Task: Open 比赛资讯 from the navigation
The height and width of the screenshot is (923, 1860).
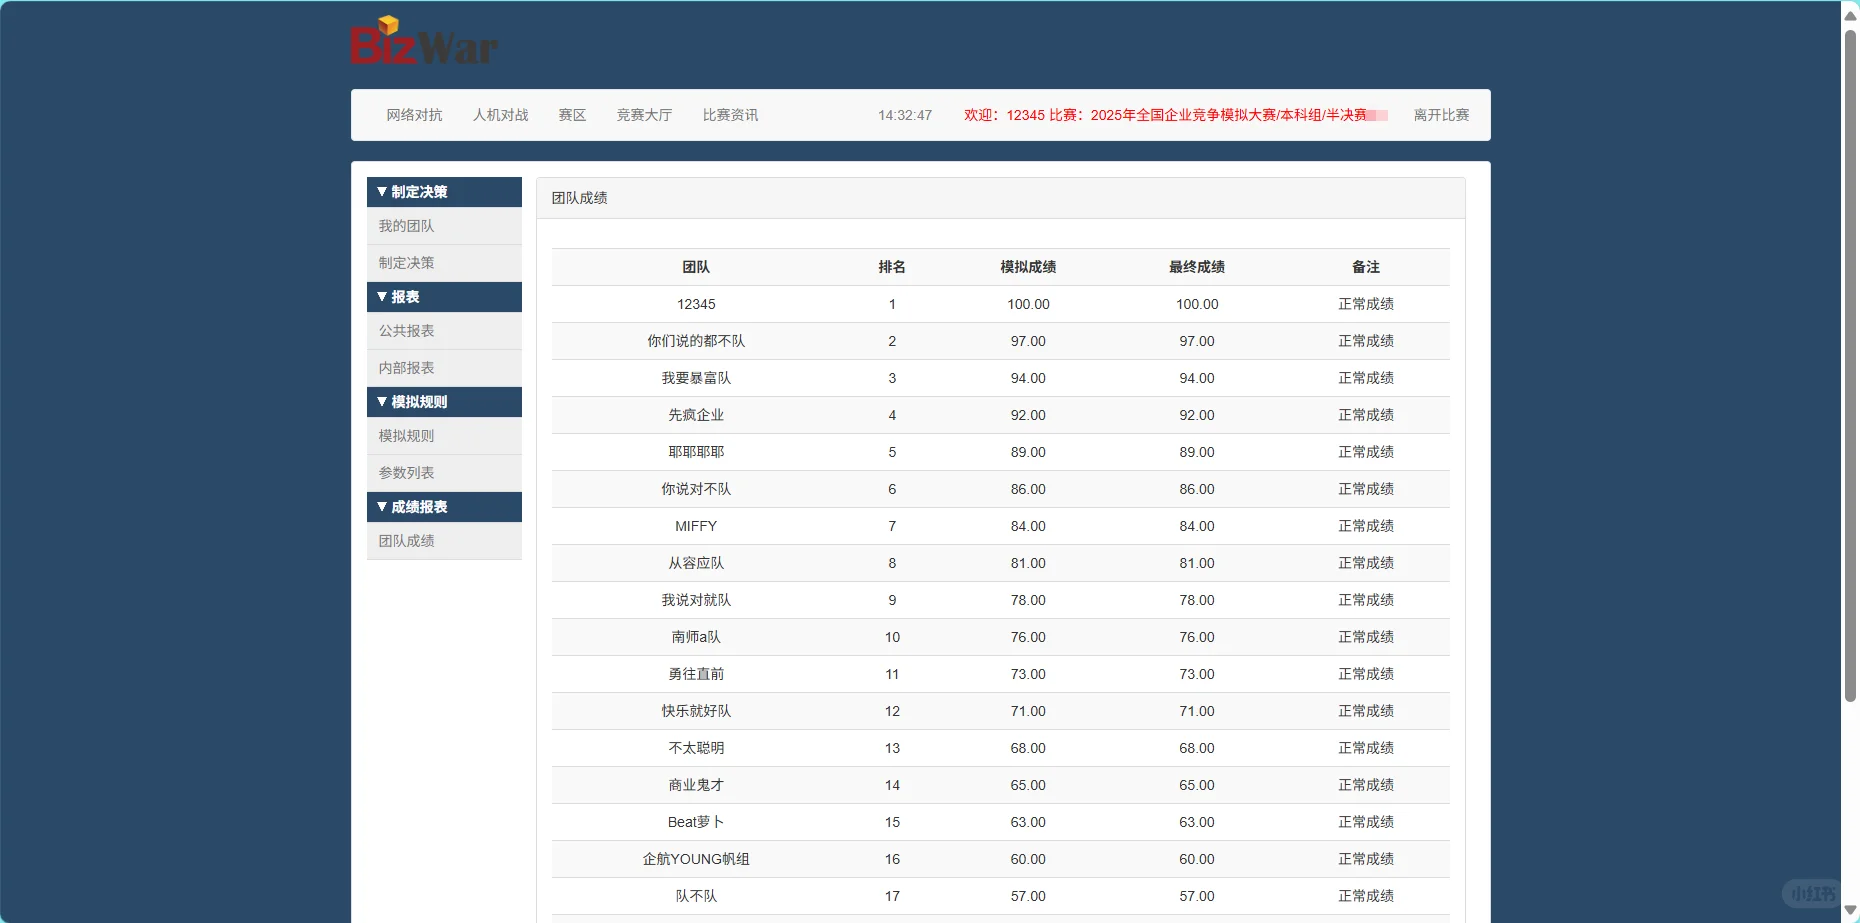Action: click(x=730, y=114)
